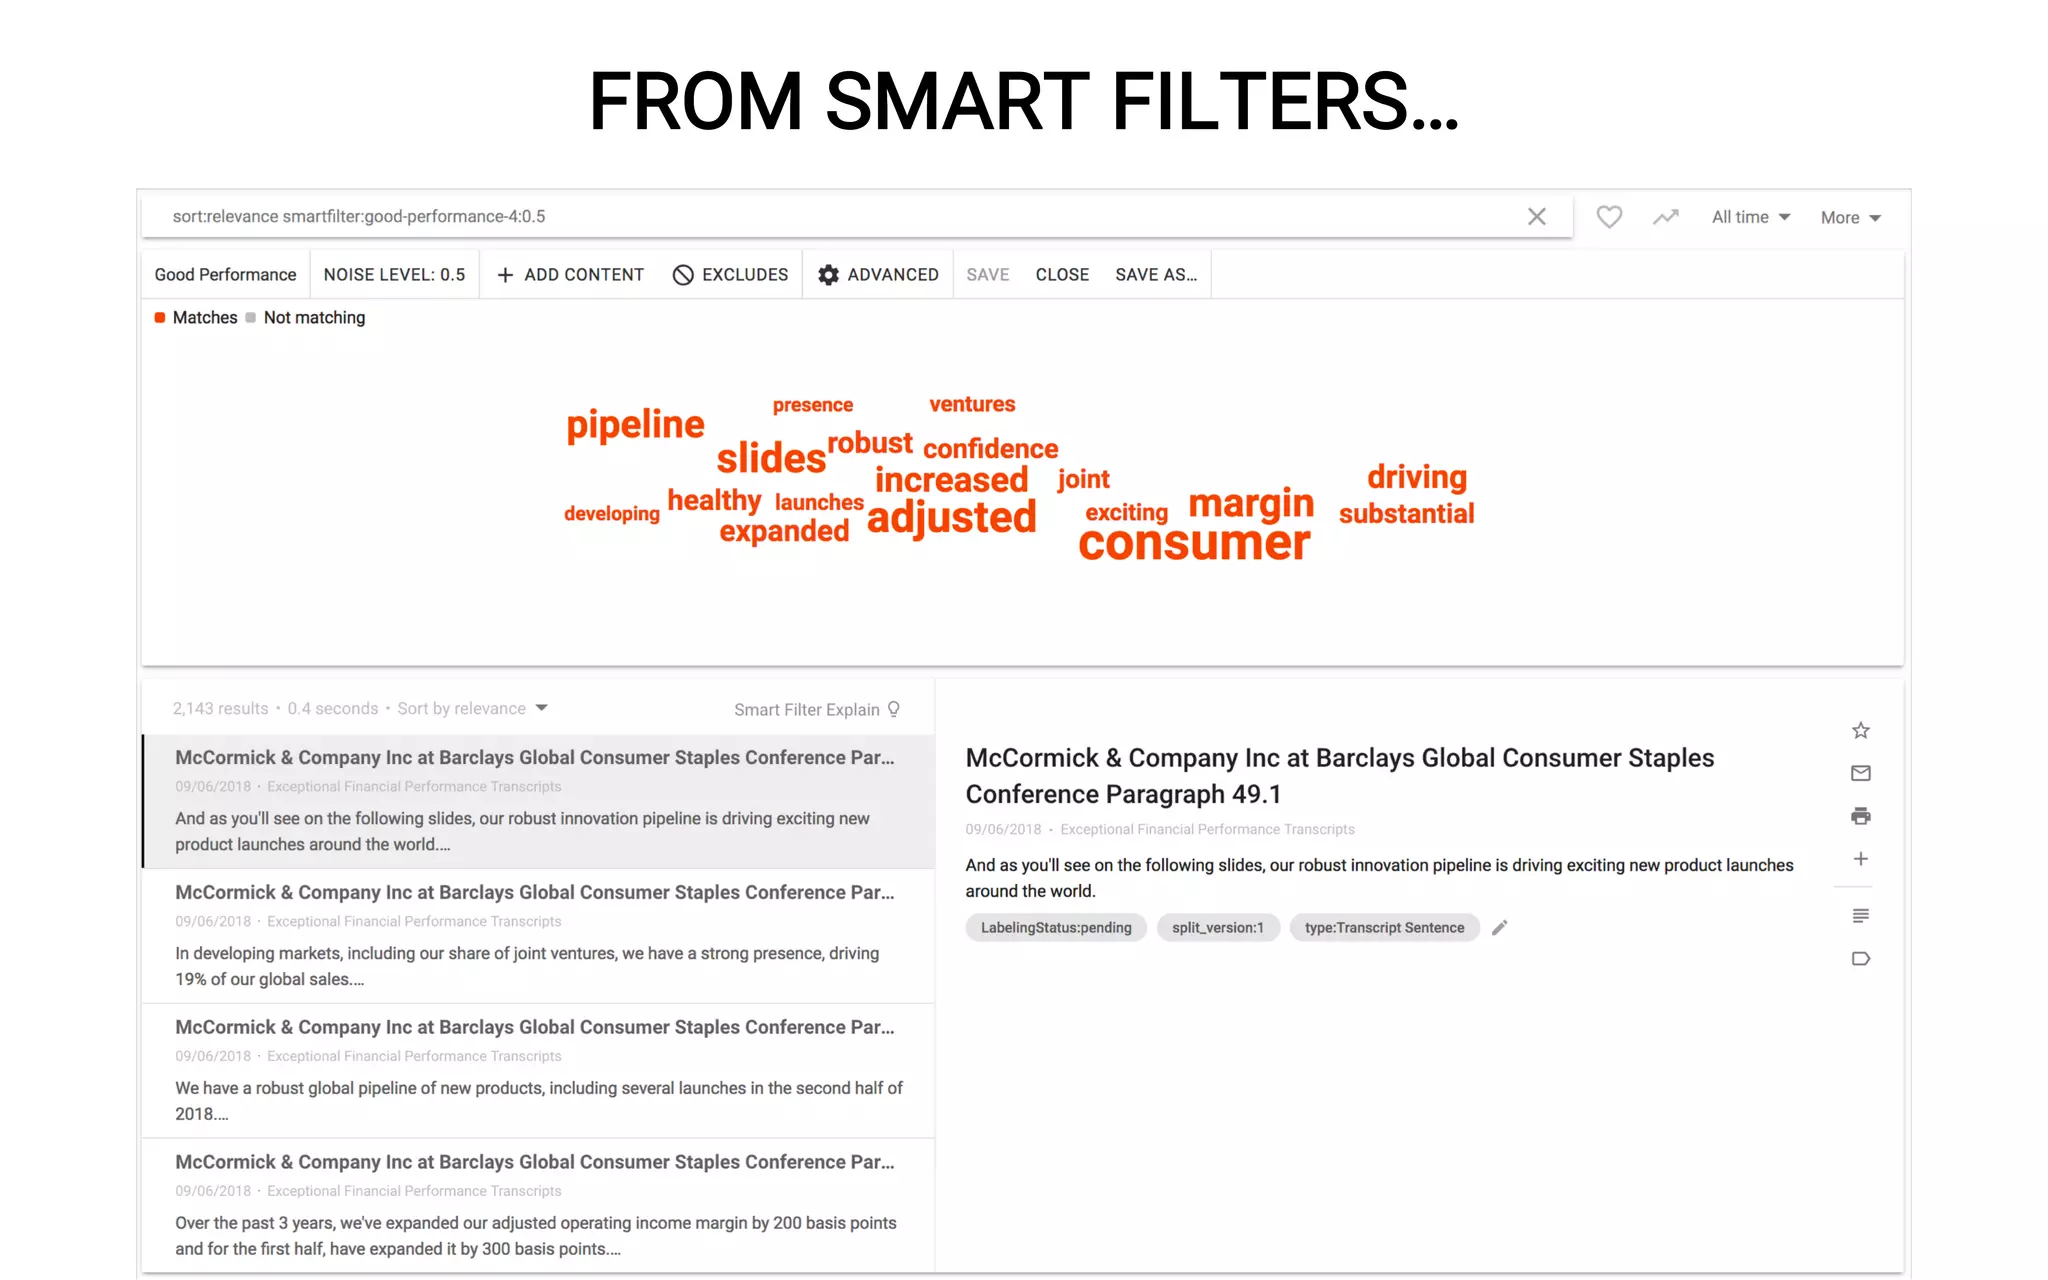Click Smart Filter Explain link
This screenshot has width=2048, height=1280.
(x=806, y=709)
